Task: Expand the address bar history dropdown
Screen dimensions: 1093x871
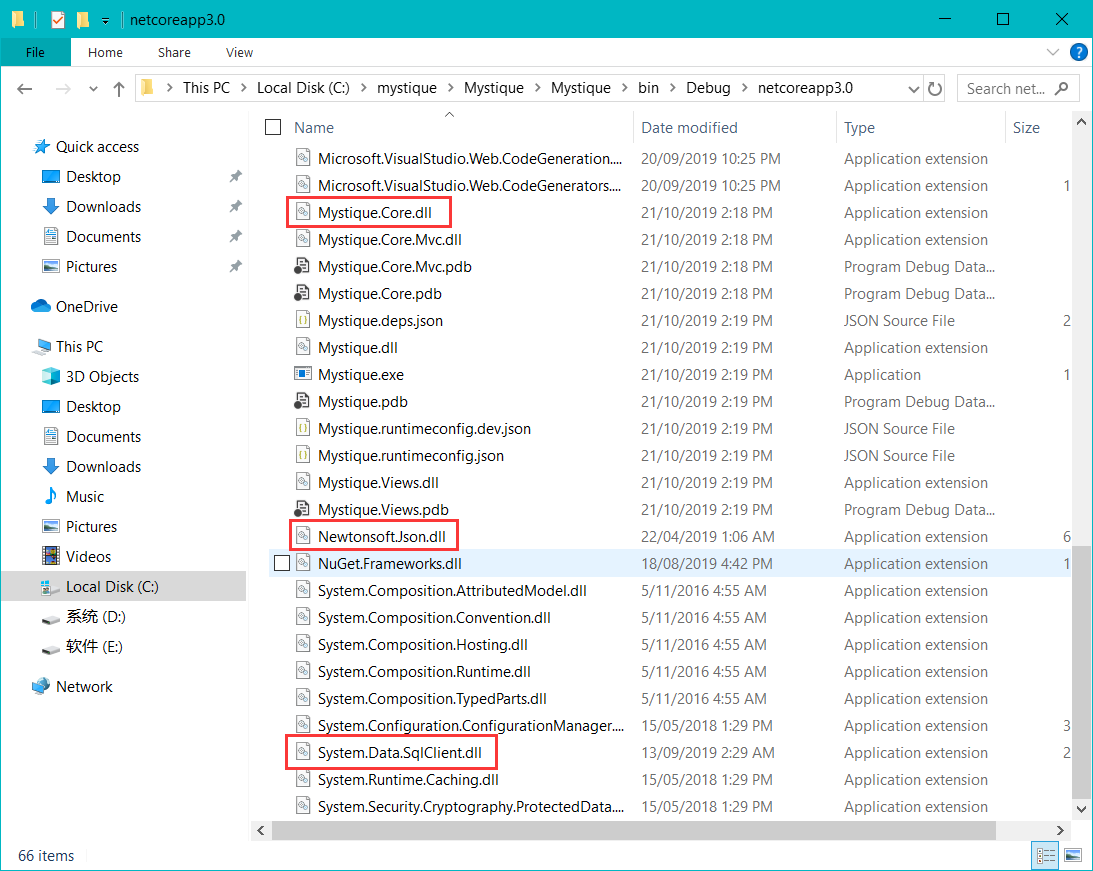Action: [914, 88]
